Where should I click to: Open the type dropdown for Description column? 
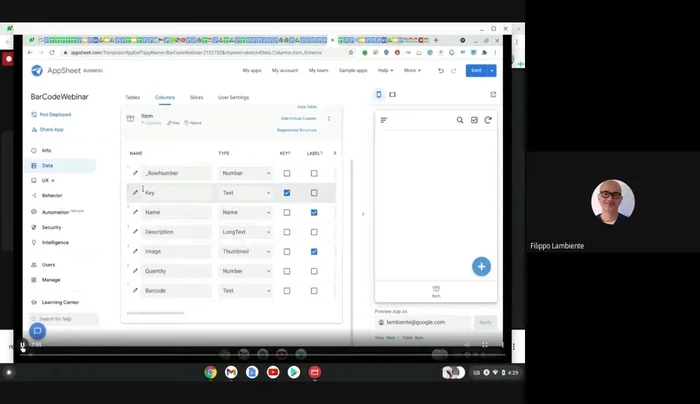pyautogui.click(x=245, y=232)
